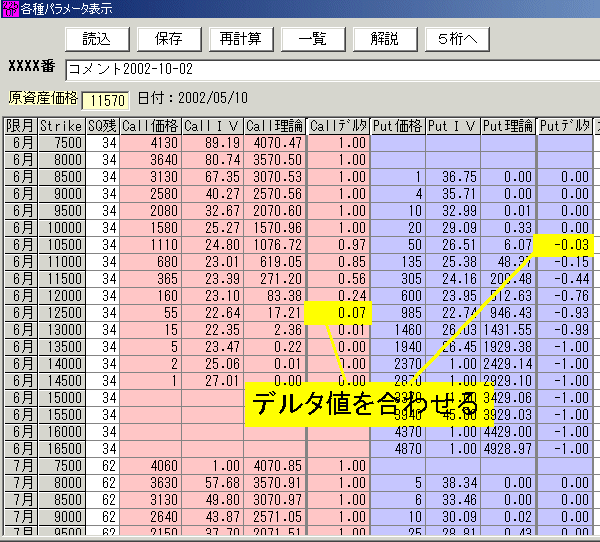Click Call IV cell 32.67
This screenshot has width=600, height=542.
pyautogui.click(x=212, y=211)
